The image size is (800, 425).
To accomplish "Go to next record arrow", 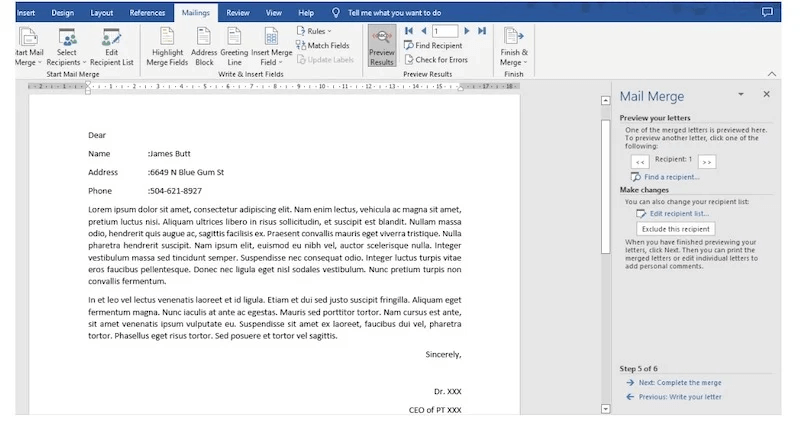I will 467,31.
